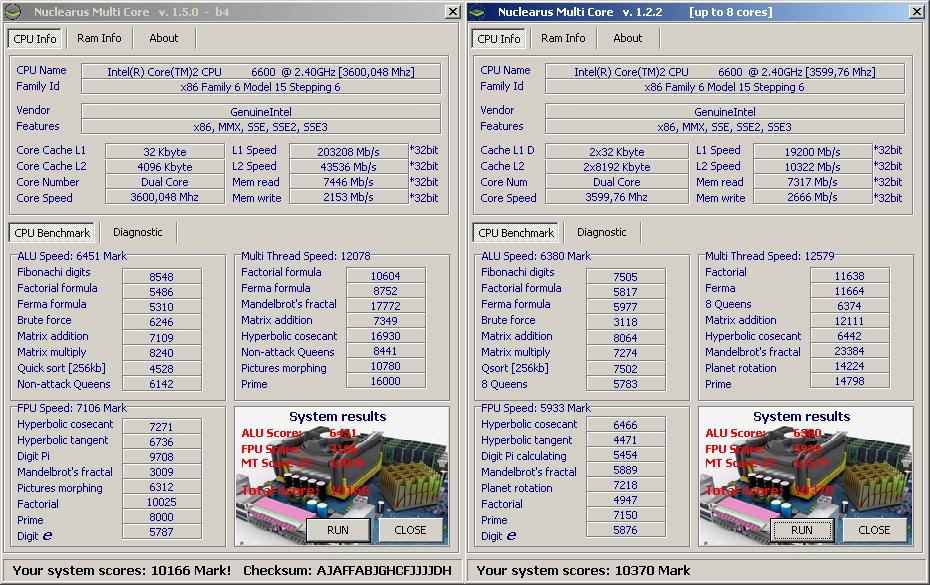Click L2 Speed value "43536 Mb/s"

[x=349, y=167]
